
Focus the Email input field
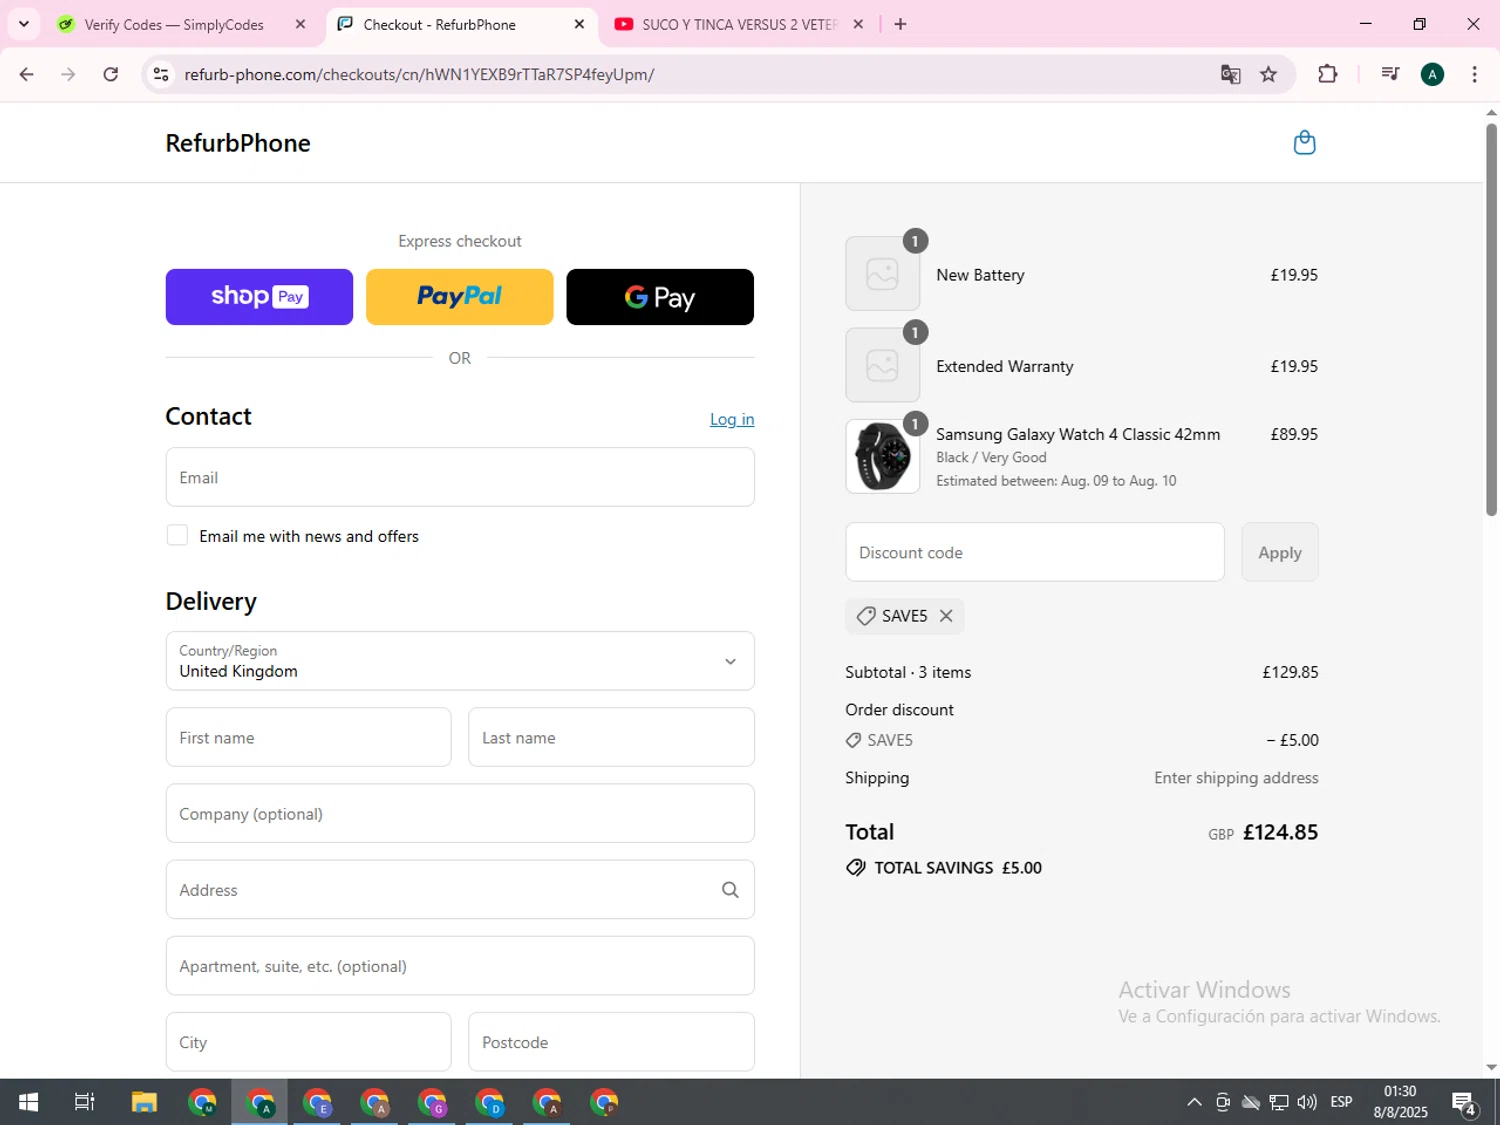coord(460,477)
